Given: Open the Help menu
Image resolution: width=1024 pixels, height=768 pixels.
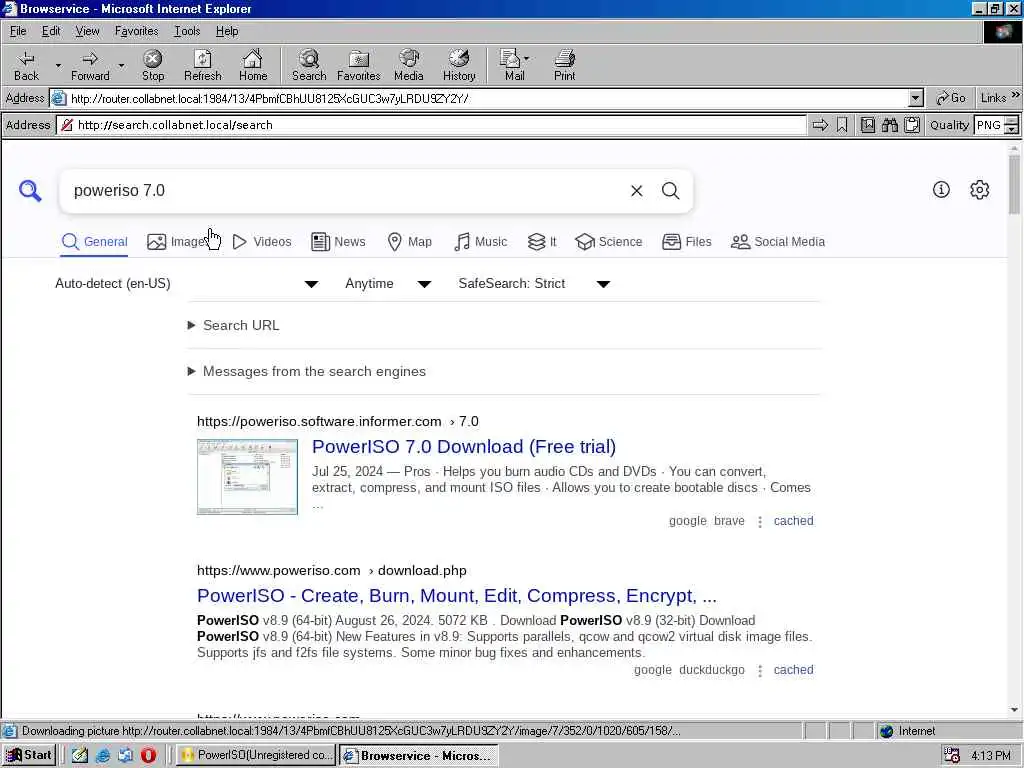Looking at the screenshot, I should 227,31.
